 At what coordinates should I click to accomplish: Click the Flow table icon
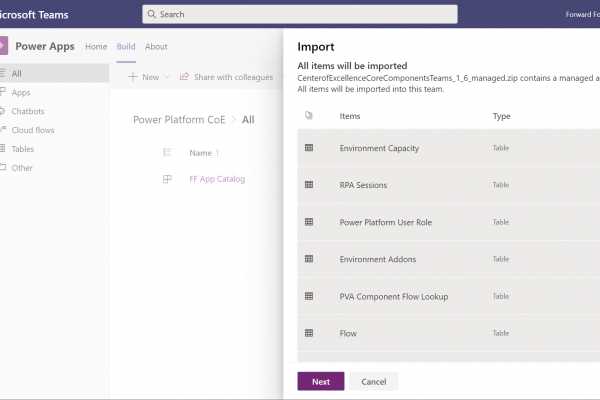[309, 333]
